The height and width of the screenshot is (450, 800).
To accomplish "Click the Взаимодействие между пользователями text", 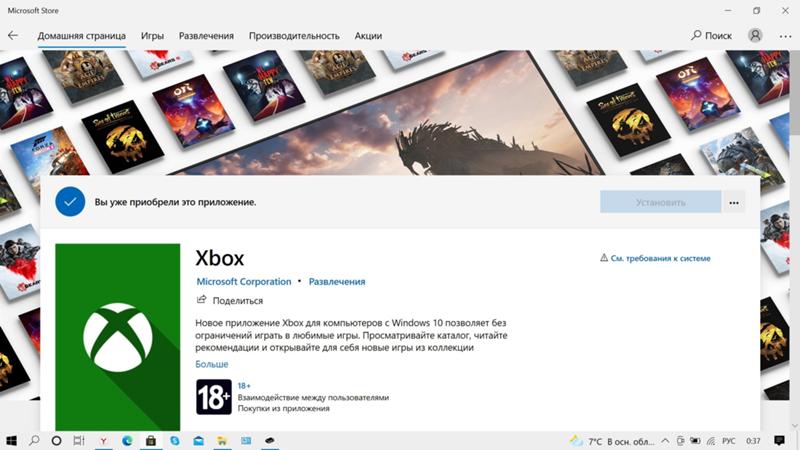I will pos(313,397).
